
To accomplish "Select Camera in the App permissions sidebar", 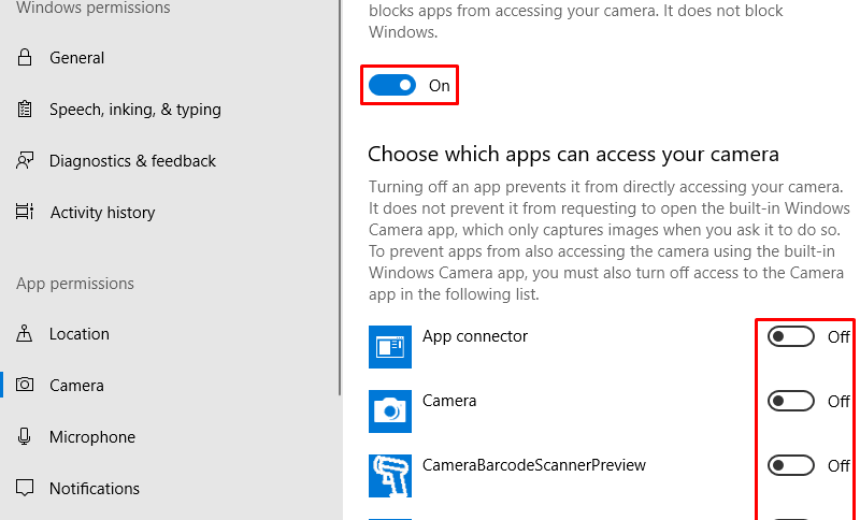I will (76, 385).
